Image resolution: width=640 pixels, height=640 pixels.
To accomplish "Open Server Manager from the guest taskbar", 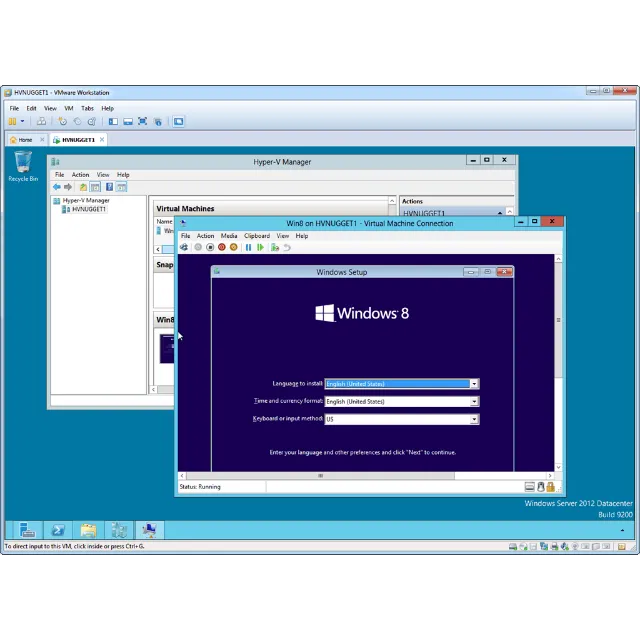I will (27, 530).
